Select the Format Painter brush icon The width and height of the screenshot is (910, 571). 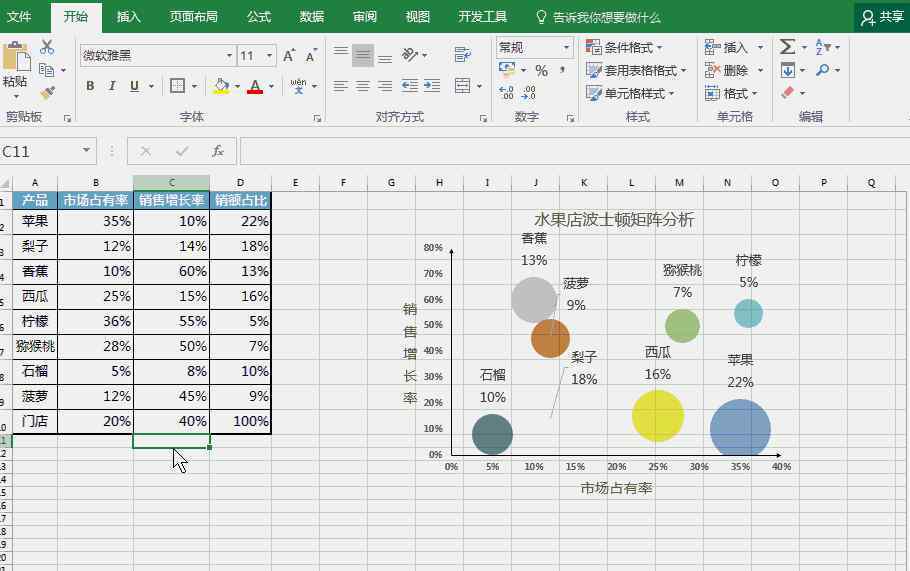[47, 93]
